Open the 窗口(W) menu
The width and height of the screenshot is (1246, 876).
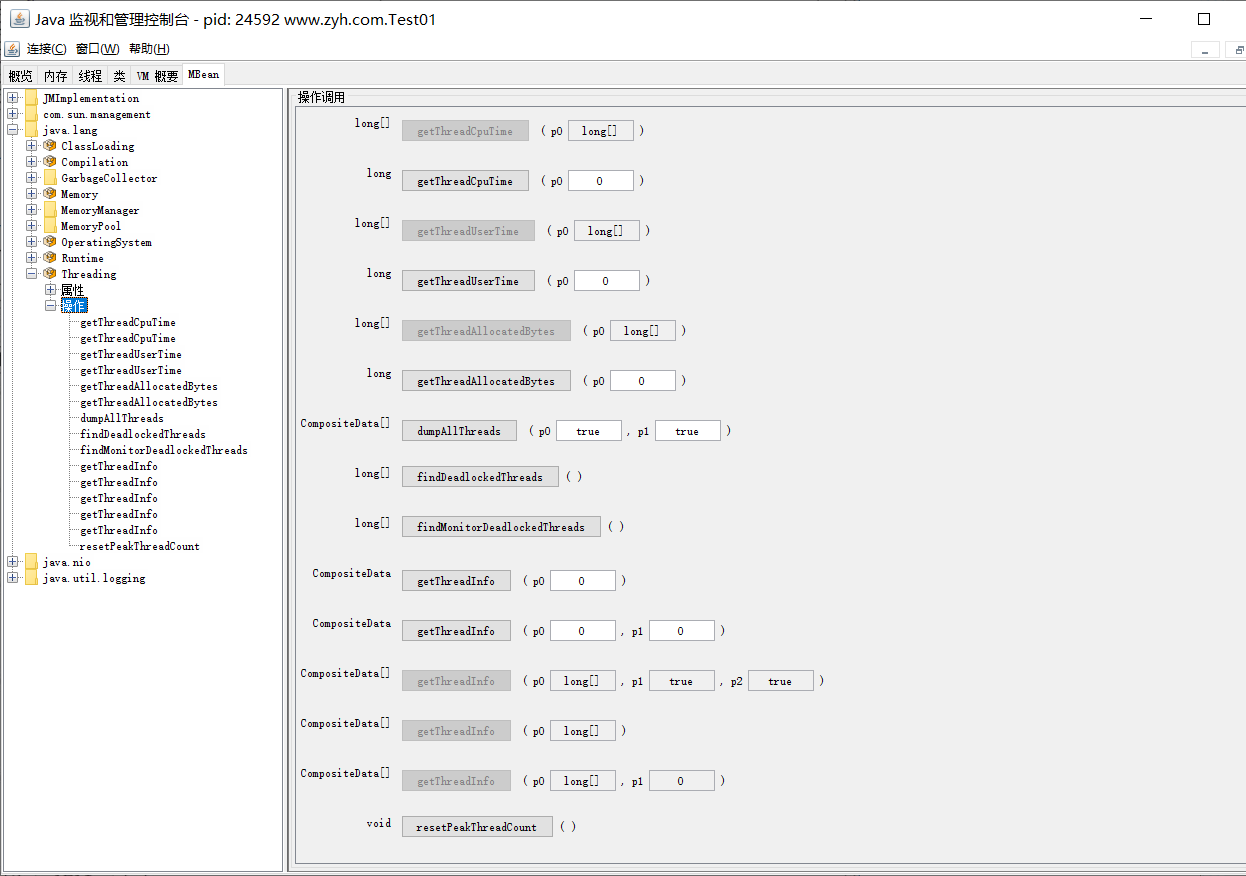(x=97, y=49)
